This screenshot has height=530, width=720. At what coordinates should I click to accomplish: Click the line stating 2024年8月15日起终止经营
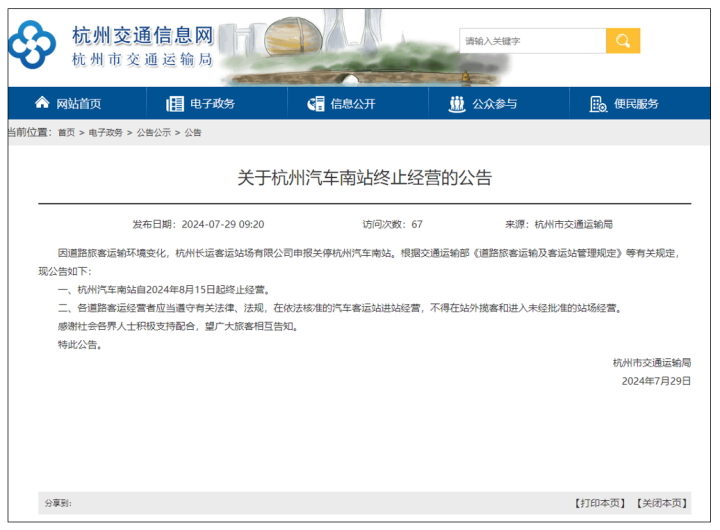click(x=163, y=290)
